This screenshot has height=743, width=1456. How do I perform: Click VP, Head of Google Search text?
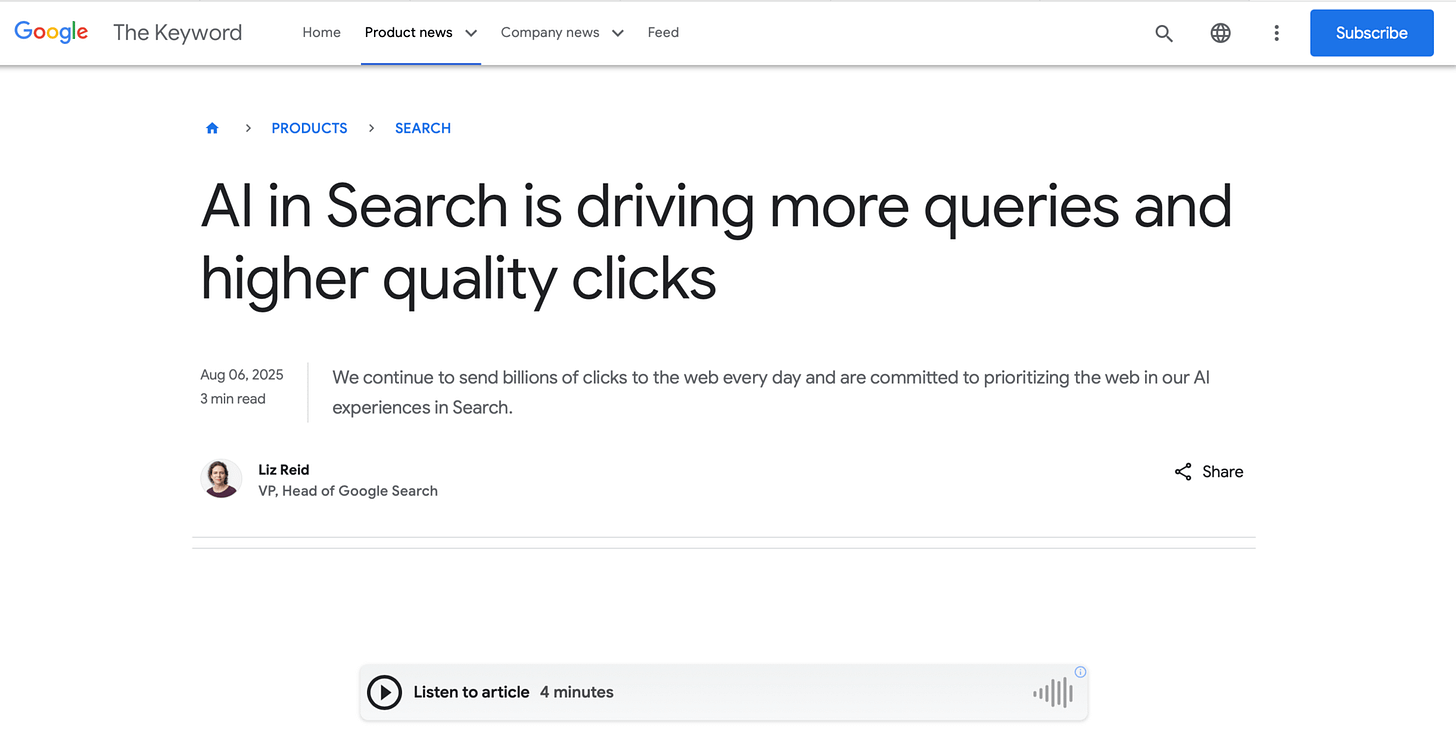(348, 491)
